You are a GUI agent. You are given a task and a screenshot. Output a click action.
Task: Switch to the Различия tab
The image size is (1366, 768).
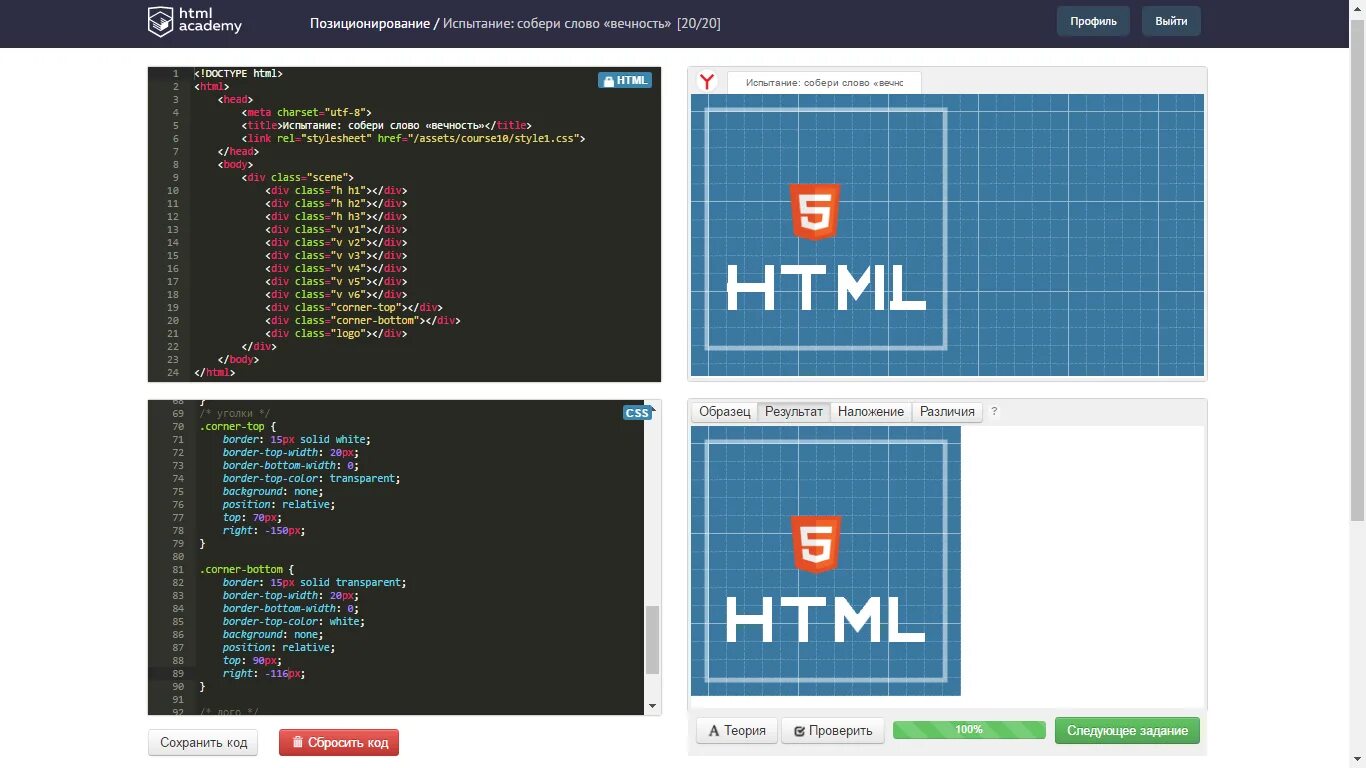[x=948, y=411]
